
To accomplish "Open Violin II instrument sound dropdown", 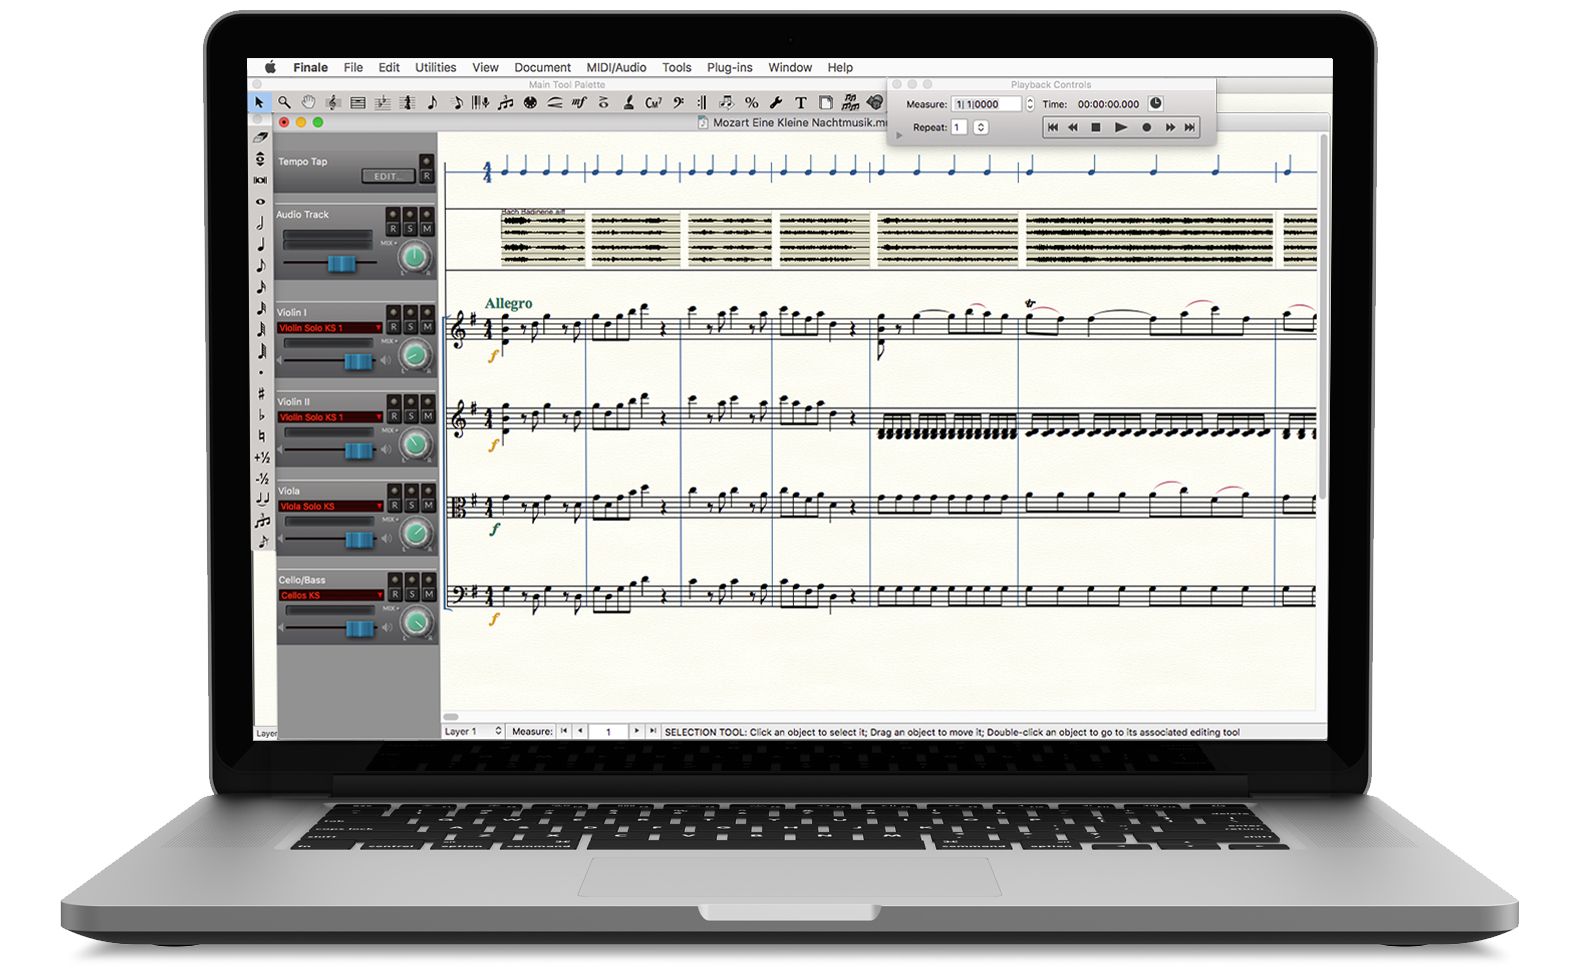I will (x=330, y=417).
